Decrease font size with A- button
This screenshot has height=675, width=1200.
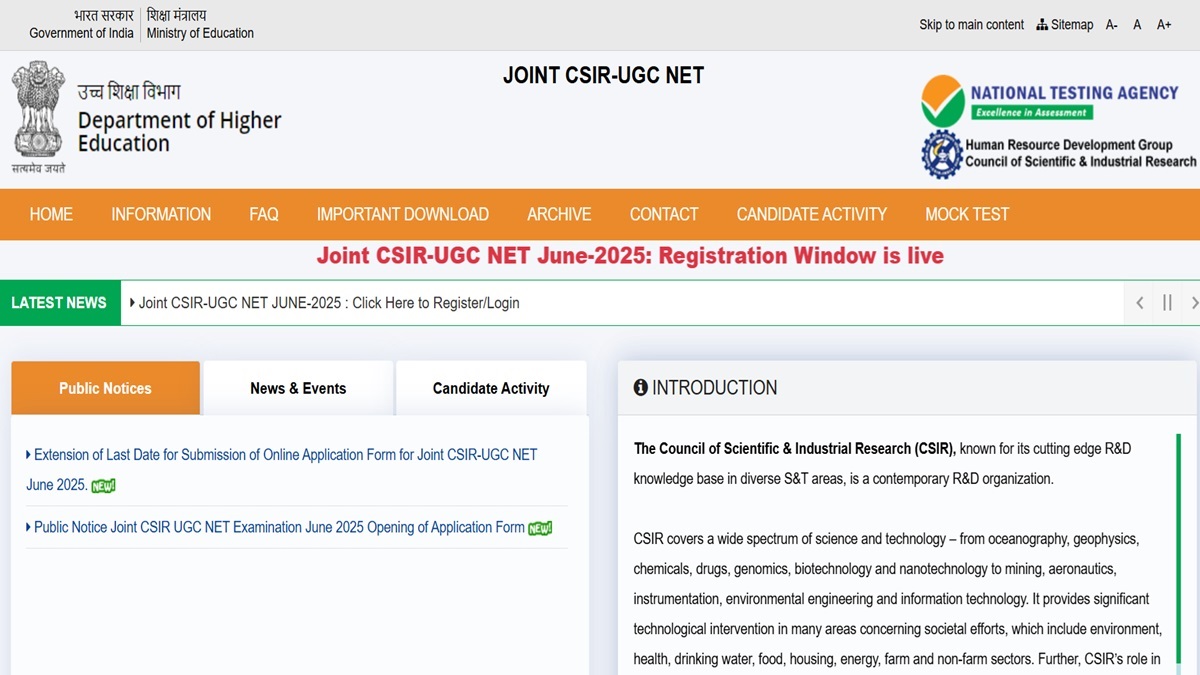(x=1111, y=24)
